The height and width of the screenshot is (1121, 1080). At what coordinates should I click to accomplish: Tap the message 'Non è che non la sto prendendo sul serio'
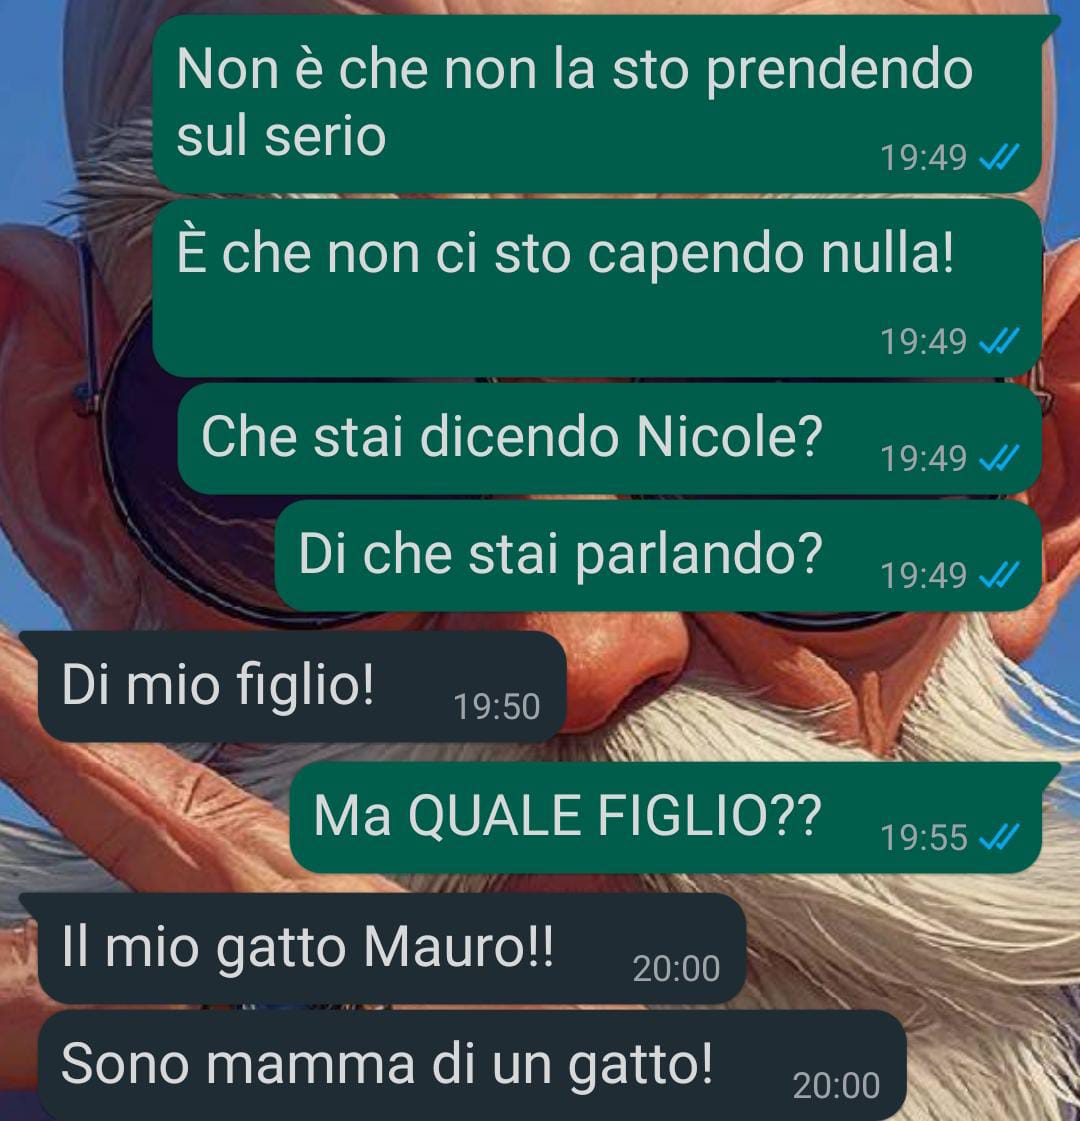(597, 104)
